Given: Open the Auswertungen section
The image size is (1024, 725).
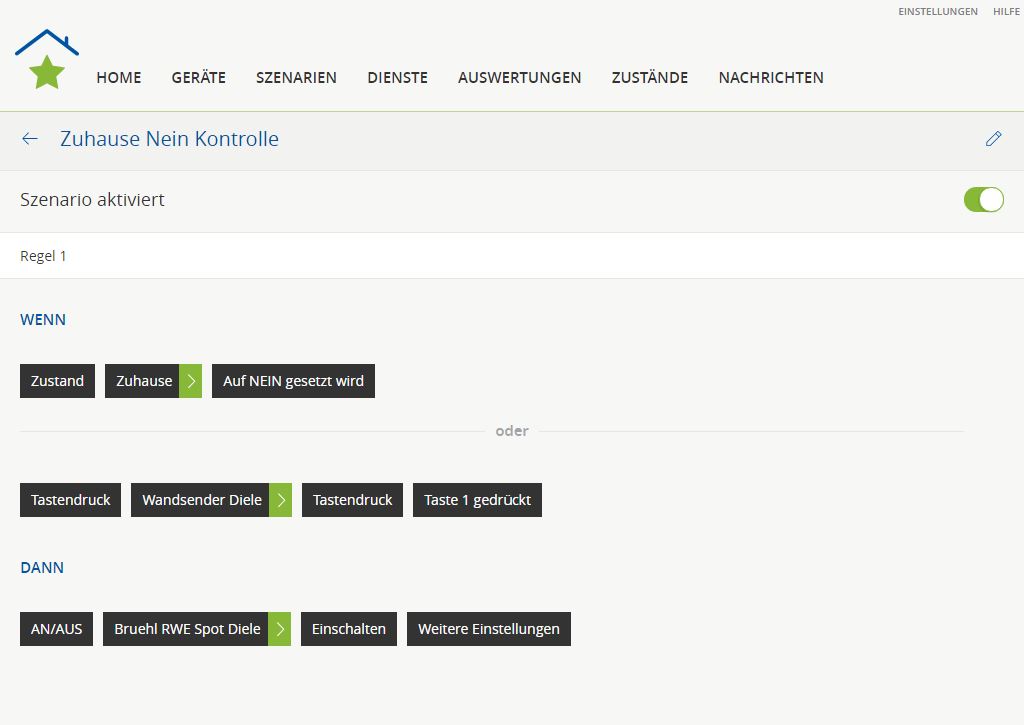Looking at the screenshot, I should (x=519, y=78).
